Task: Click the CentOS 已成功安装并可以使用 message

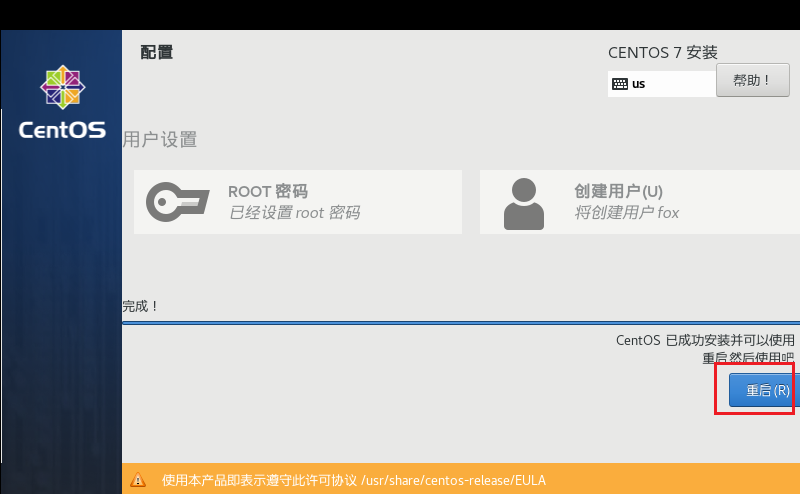Action: [x=705, y=340]
